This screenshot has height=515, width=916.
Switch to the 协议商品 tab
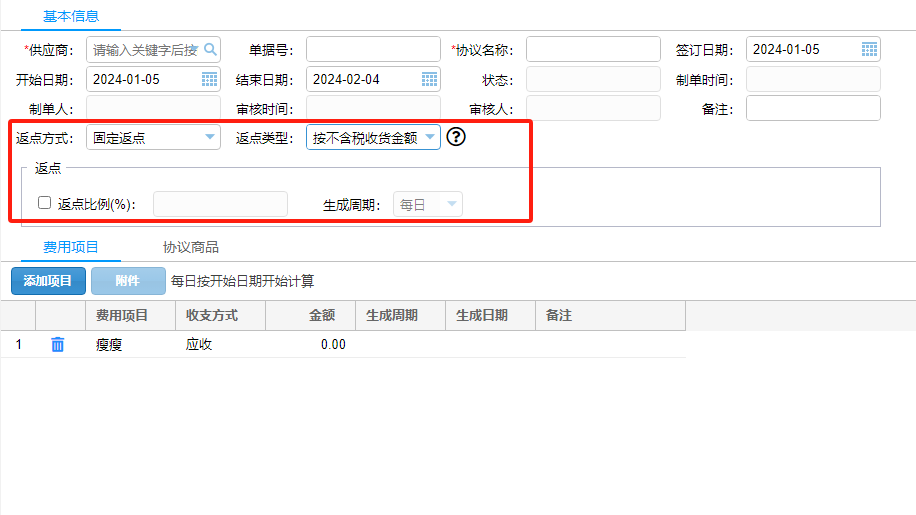190,247
